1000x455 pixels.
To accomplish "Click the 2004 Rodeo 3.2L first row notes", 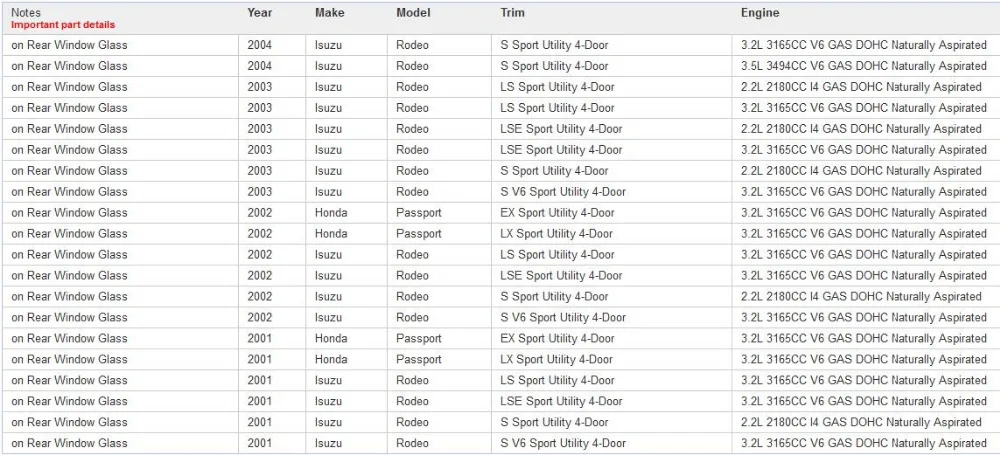I will click(69, 45).
